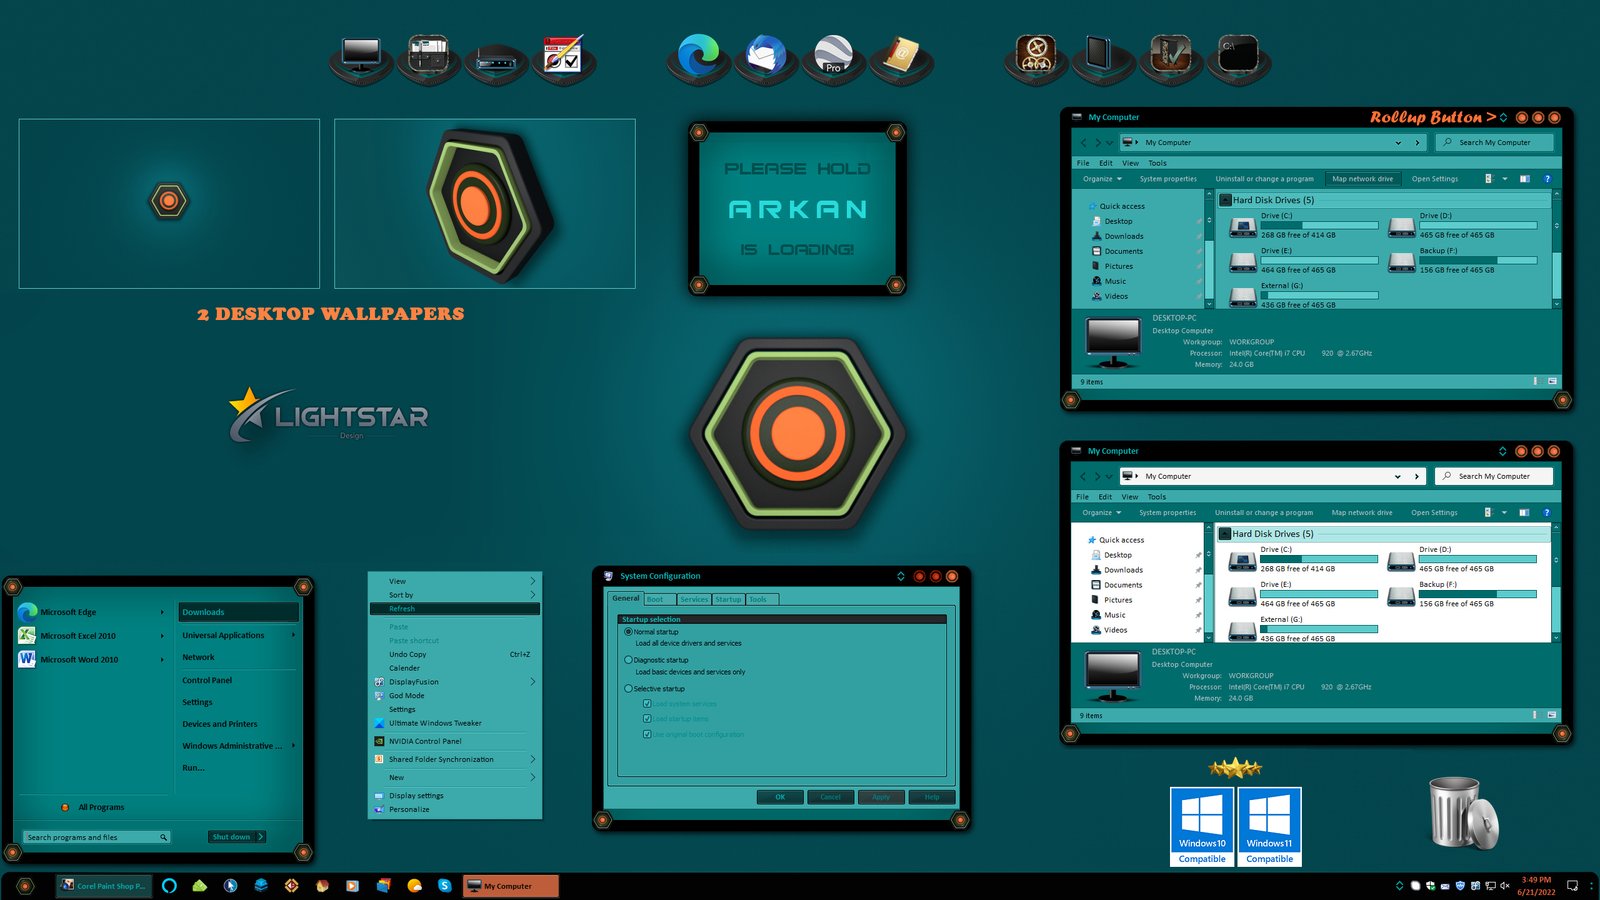The image size is (1600, 900).
Task: Click Help icon in upper My Computer window
Action: 1547,179
